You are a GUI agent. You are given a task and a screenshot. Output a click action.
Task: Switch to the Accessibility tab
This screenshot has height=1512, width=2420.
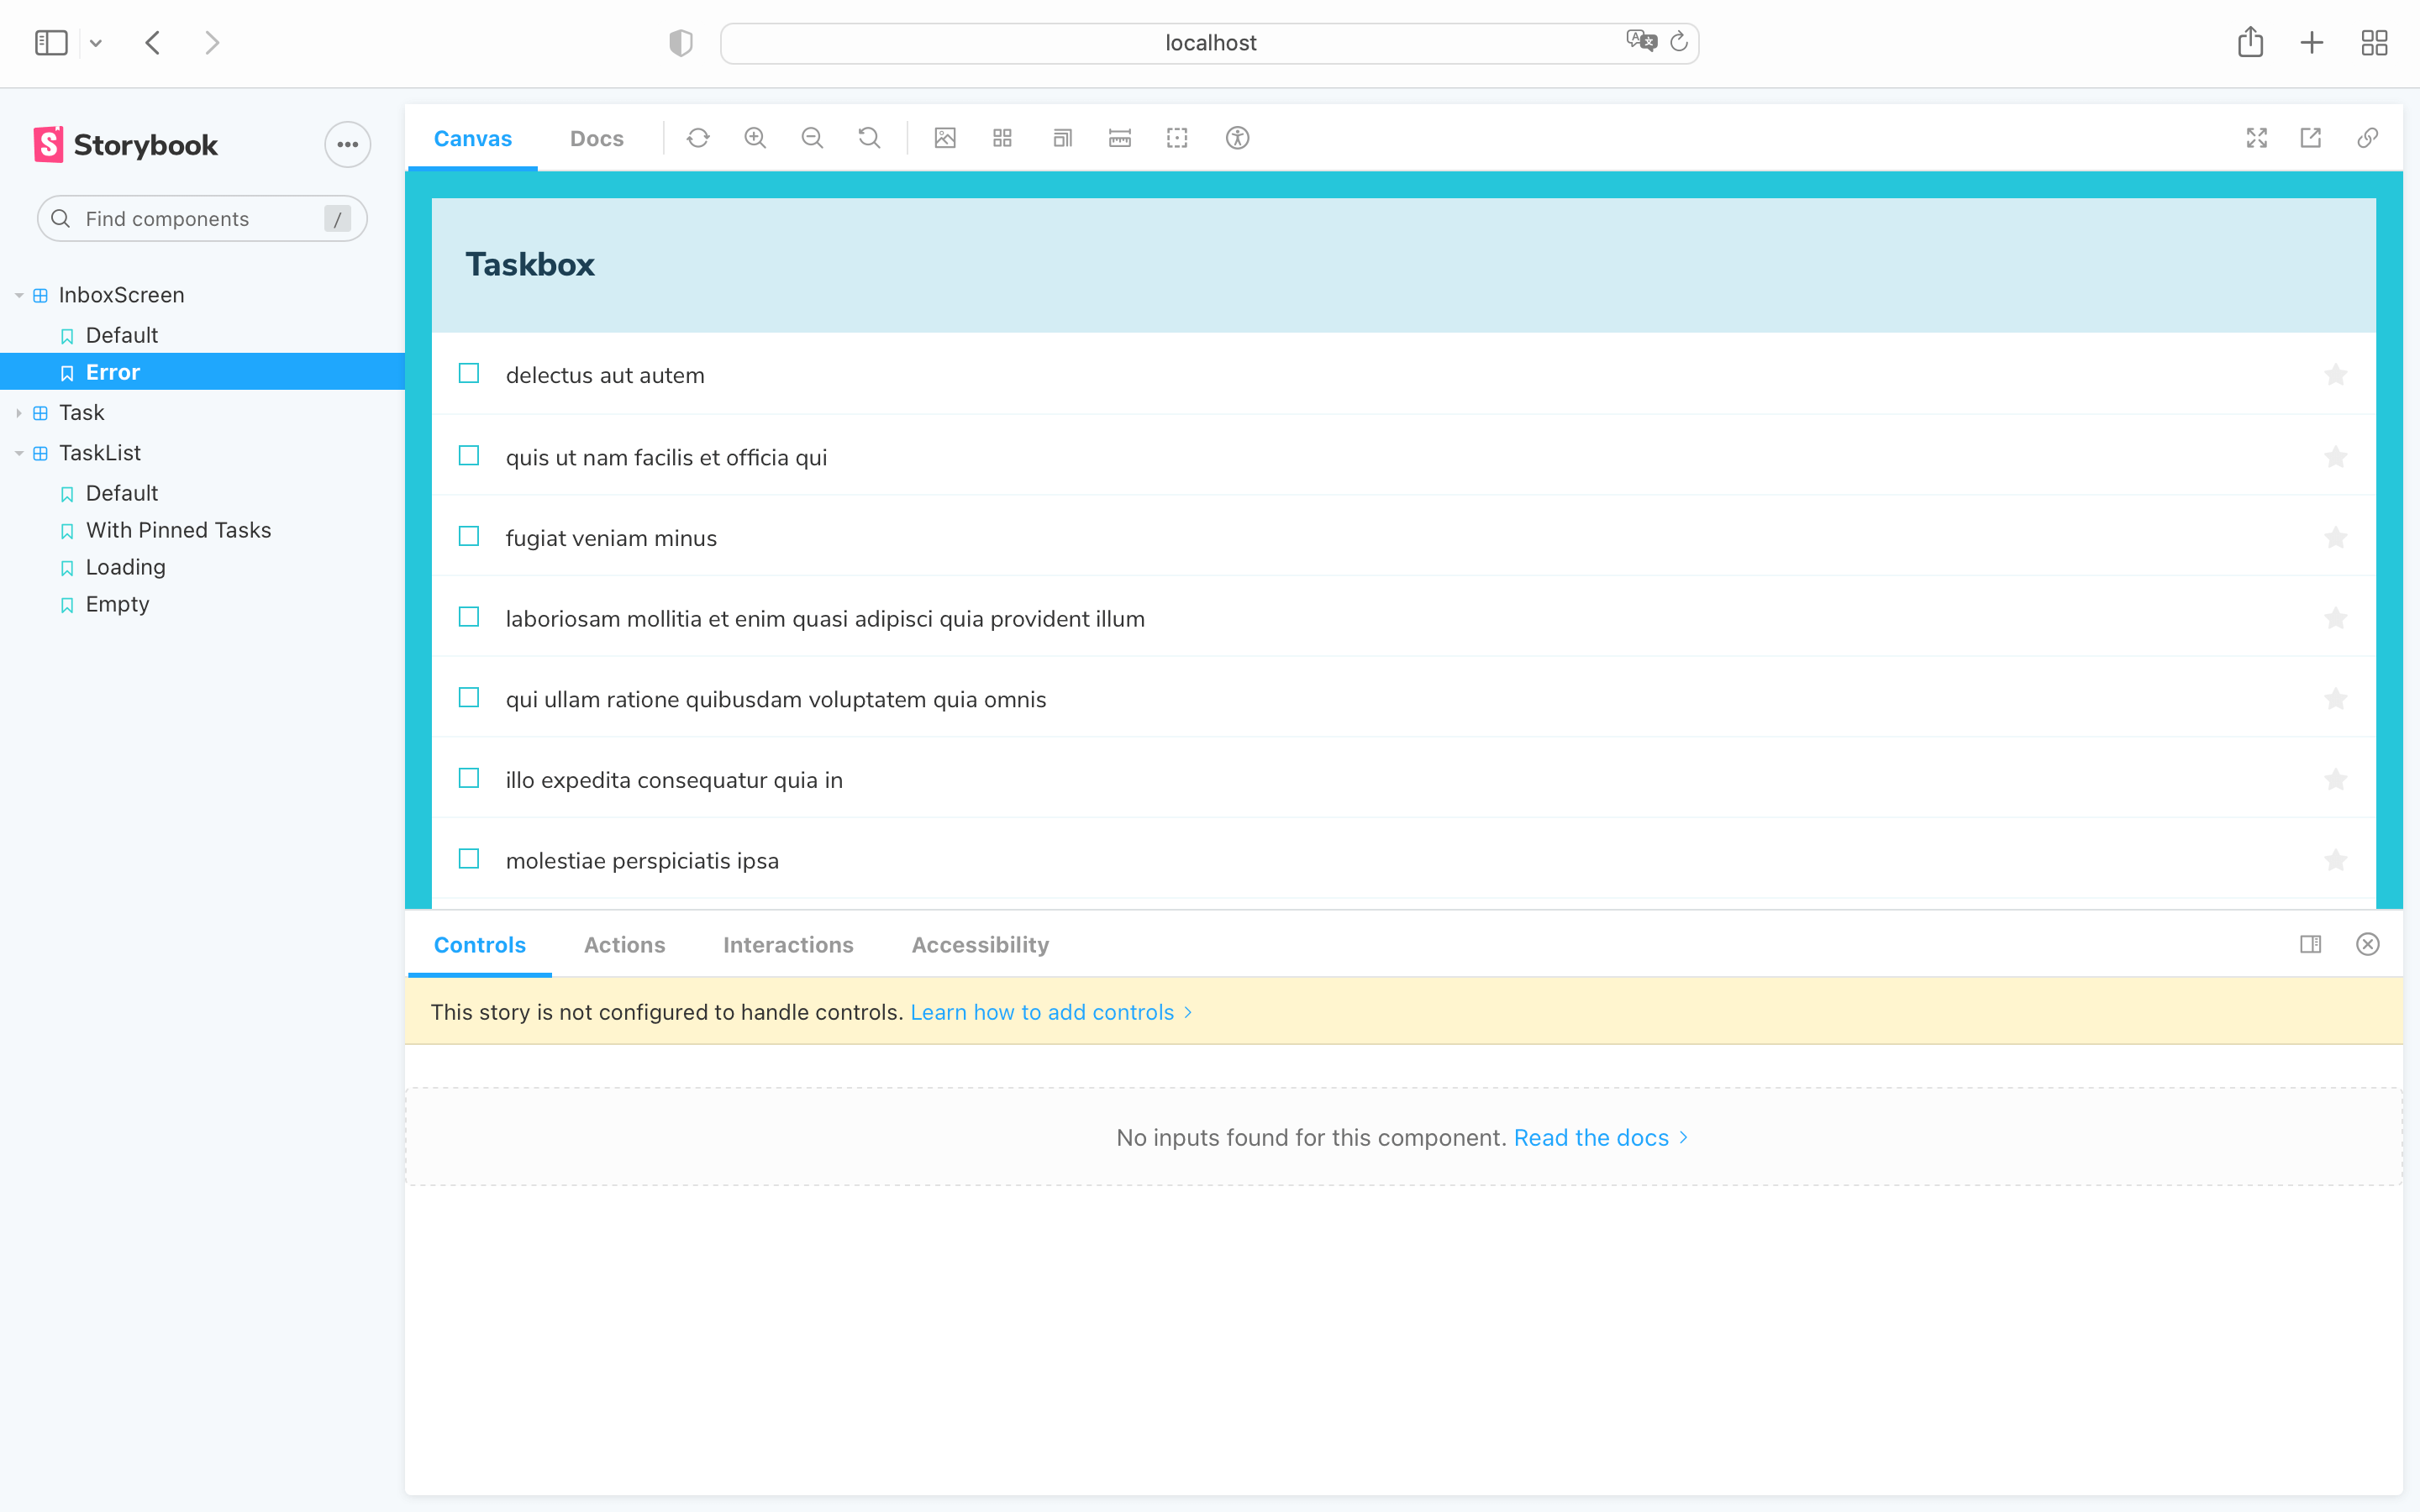[979, 944]
